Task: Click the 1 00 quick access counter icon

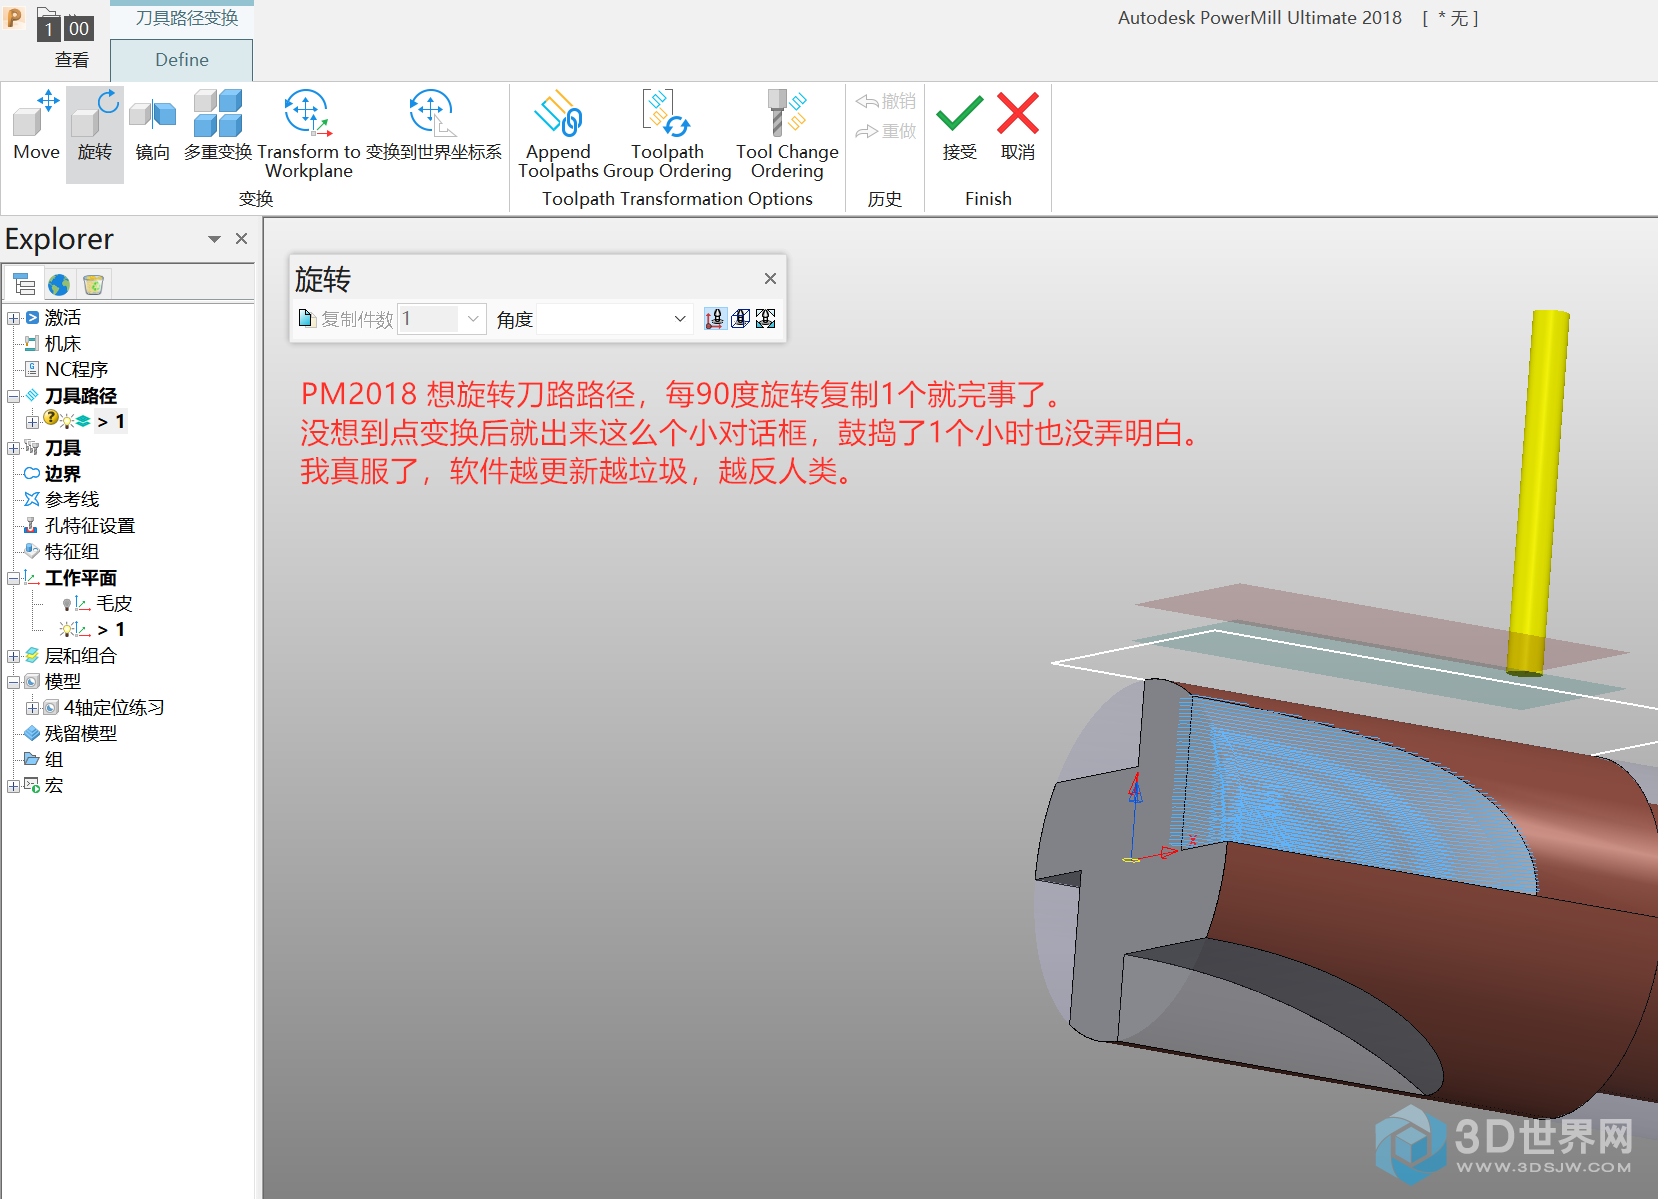Action: click(67, 28)
